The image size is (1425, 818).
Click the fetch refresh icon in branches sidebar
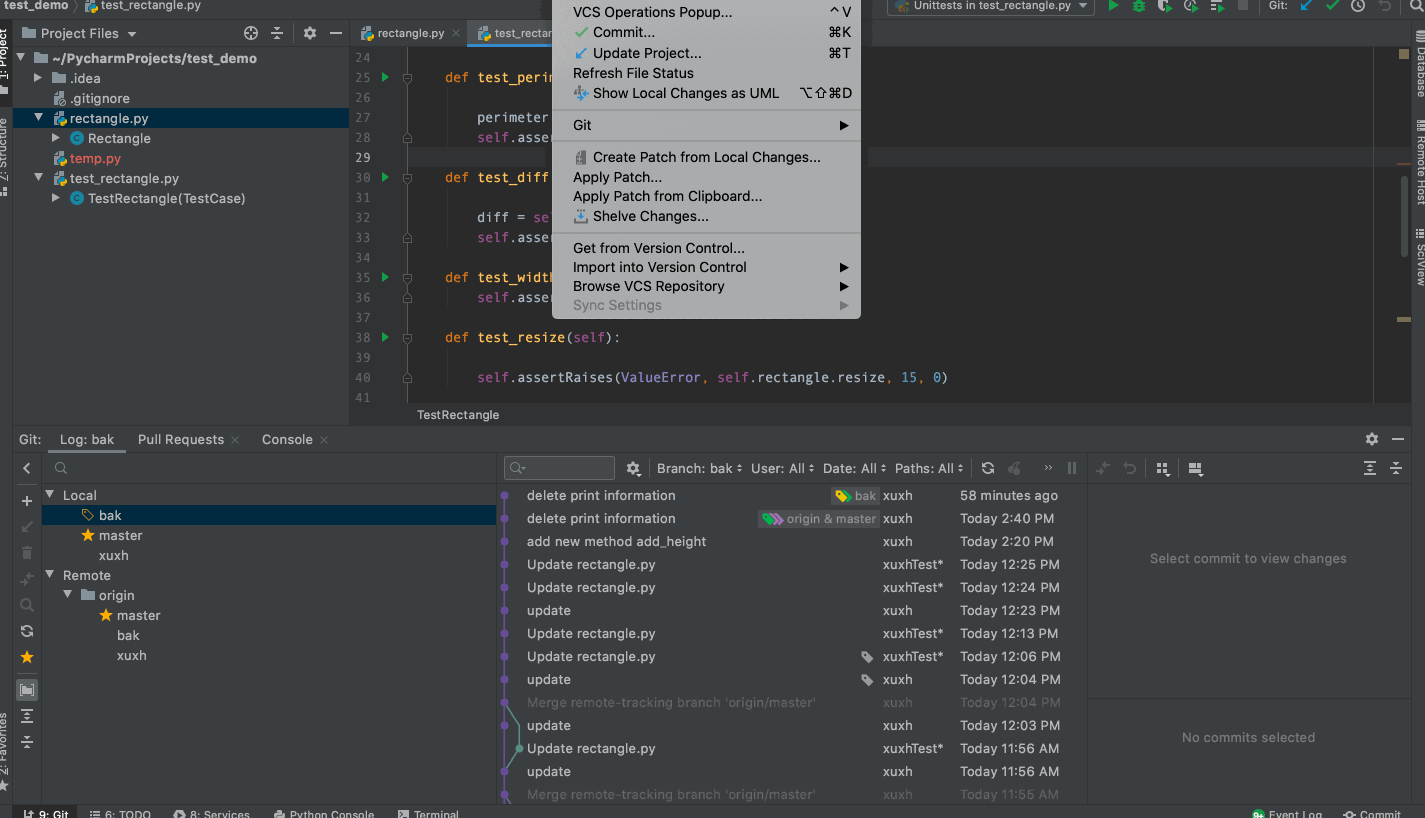pyautogui.click(x=27, y=631)
